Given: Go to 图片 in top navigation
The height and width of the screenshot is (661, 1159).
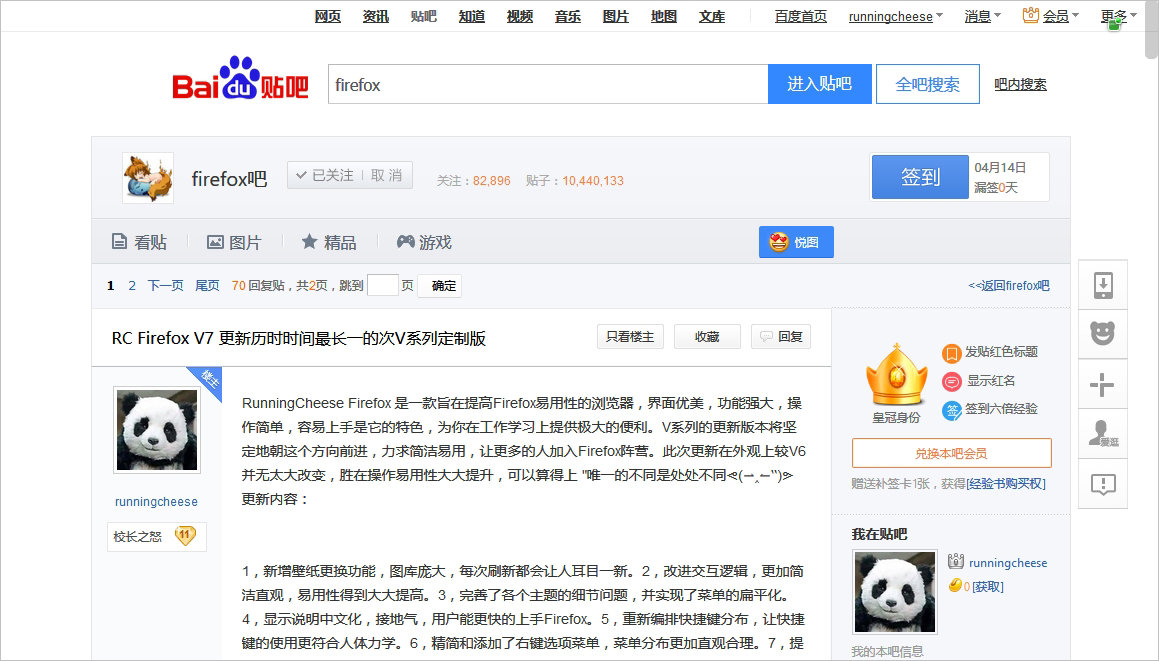Looking at the screenshot, I should (616, 16).
